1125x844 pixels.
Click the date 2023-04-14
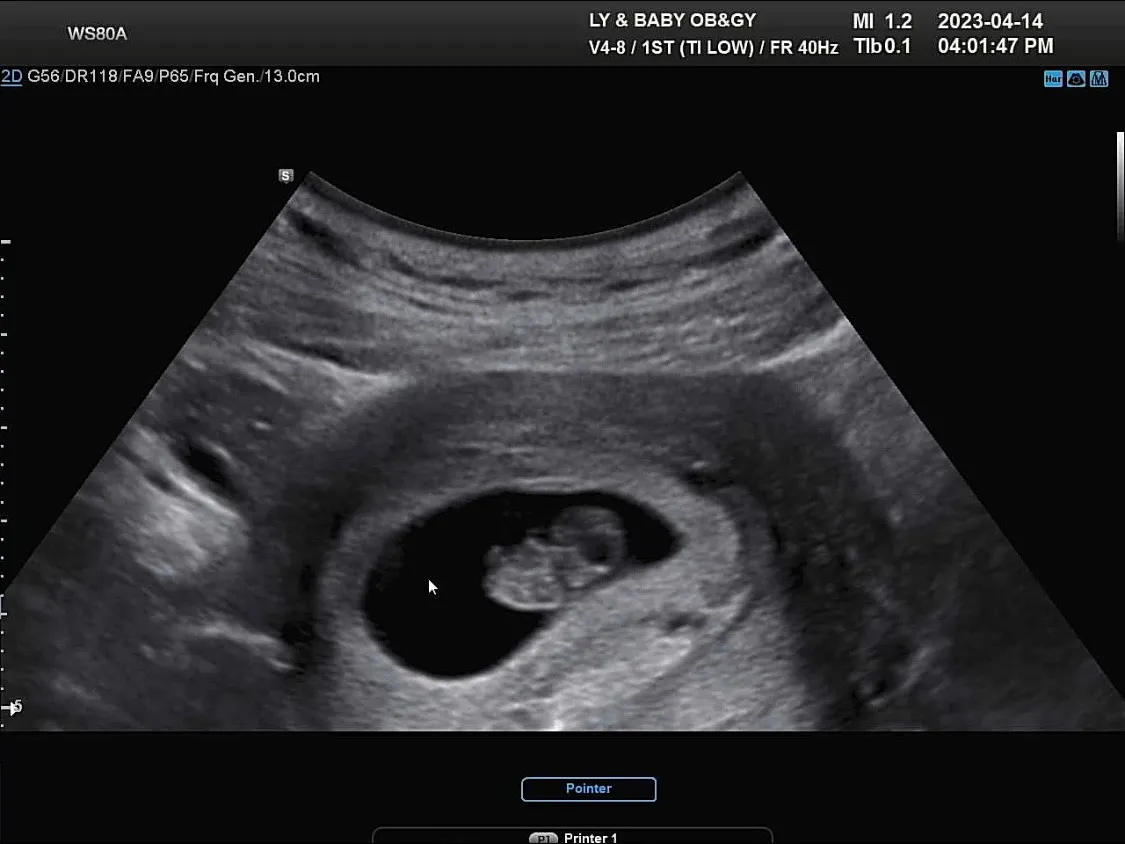[990, 22]
